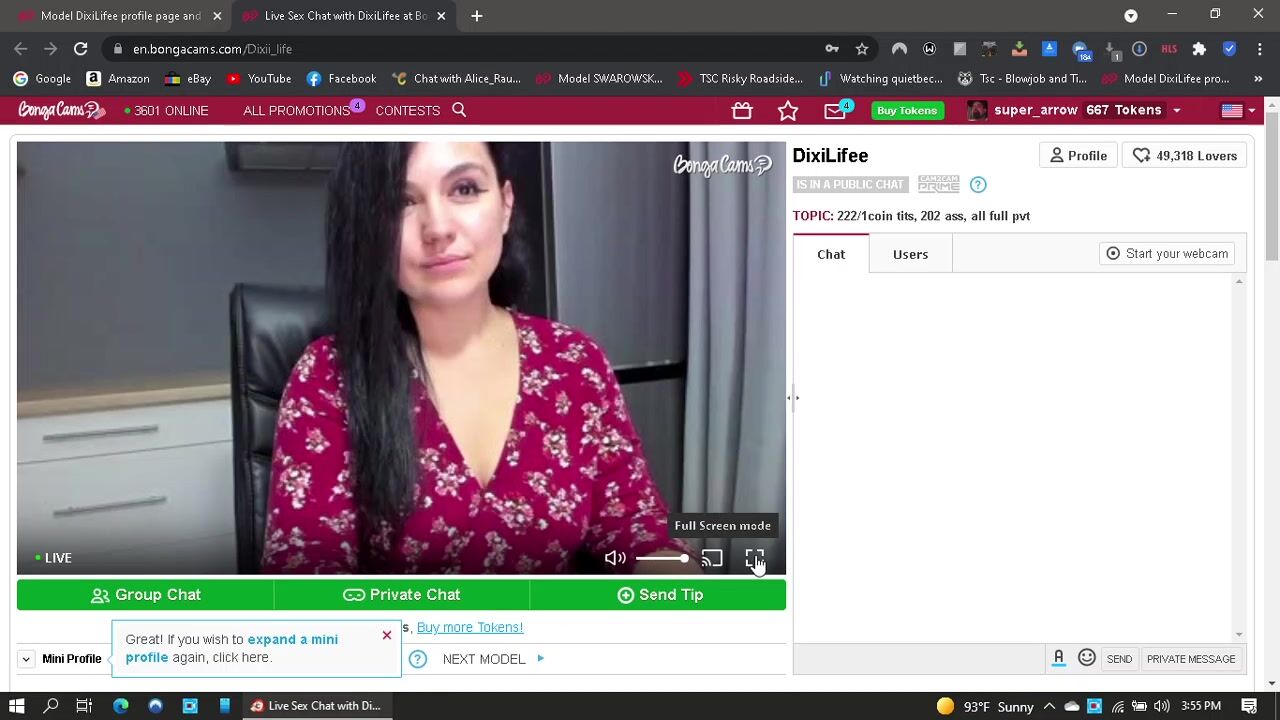
Task: Open Chrome three-dot menu
Action: point(1259,48)
